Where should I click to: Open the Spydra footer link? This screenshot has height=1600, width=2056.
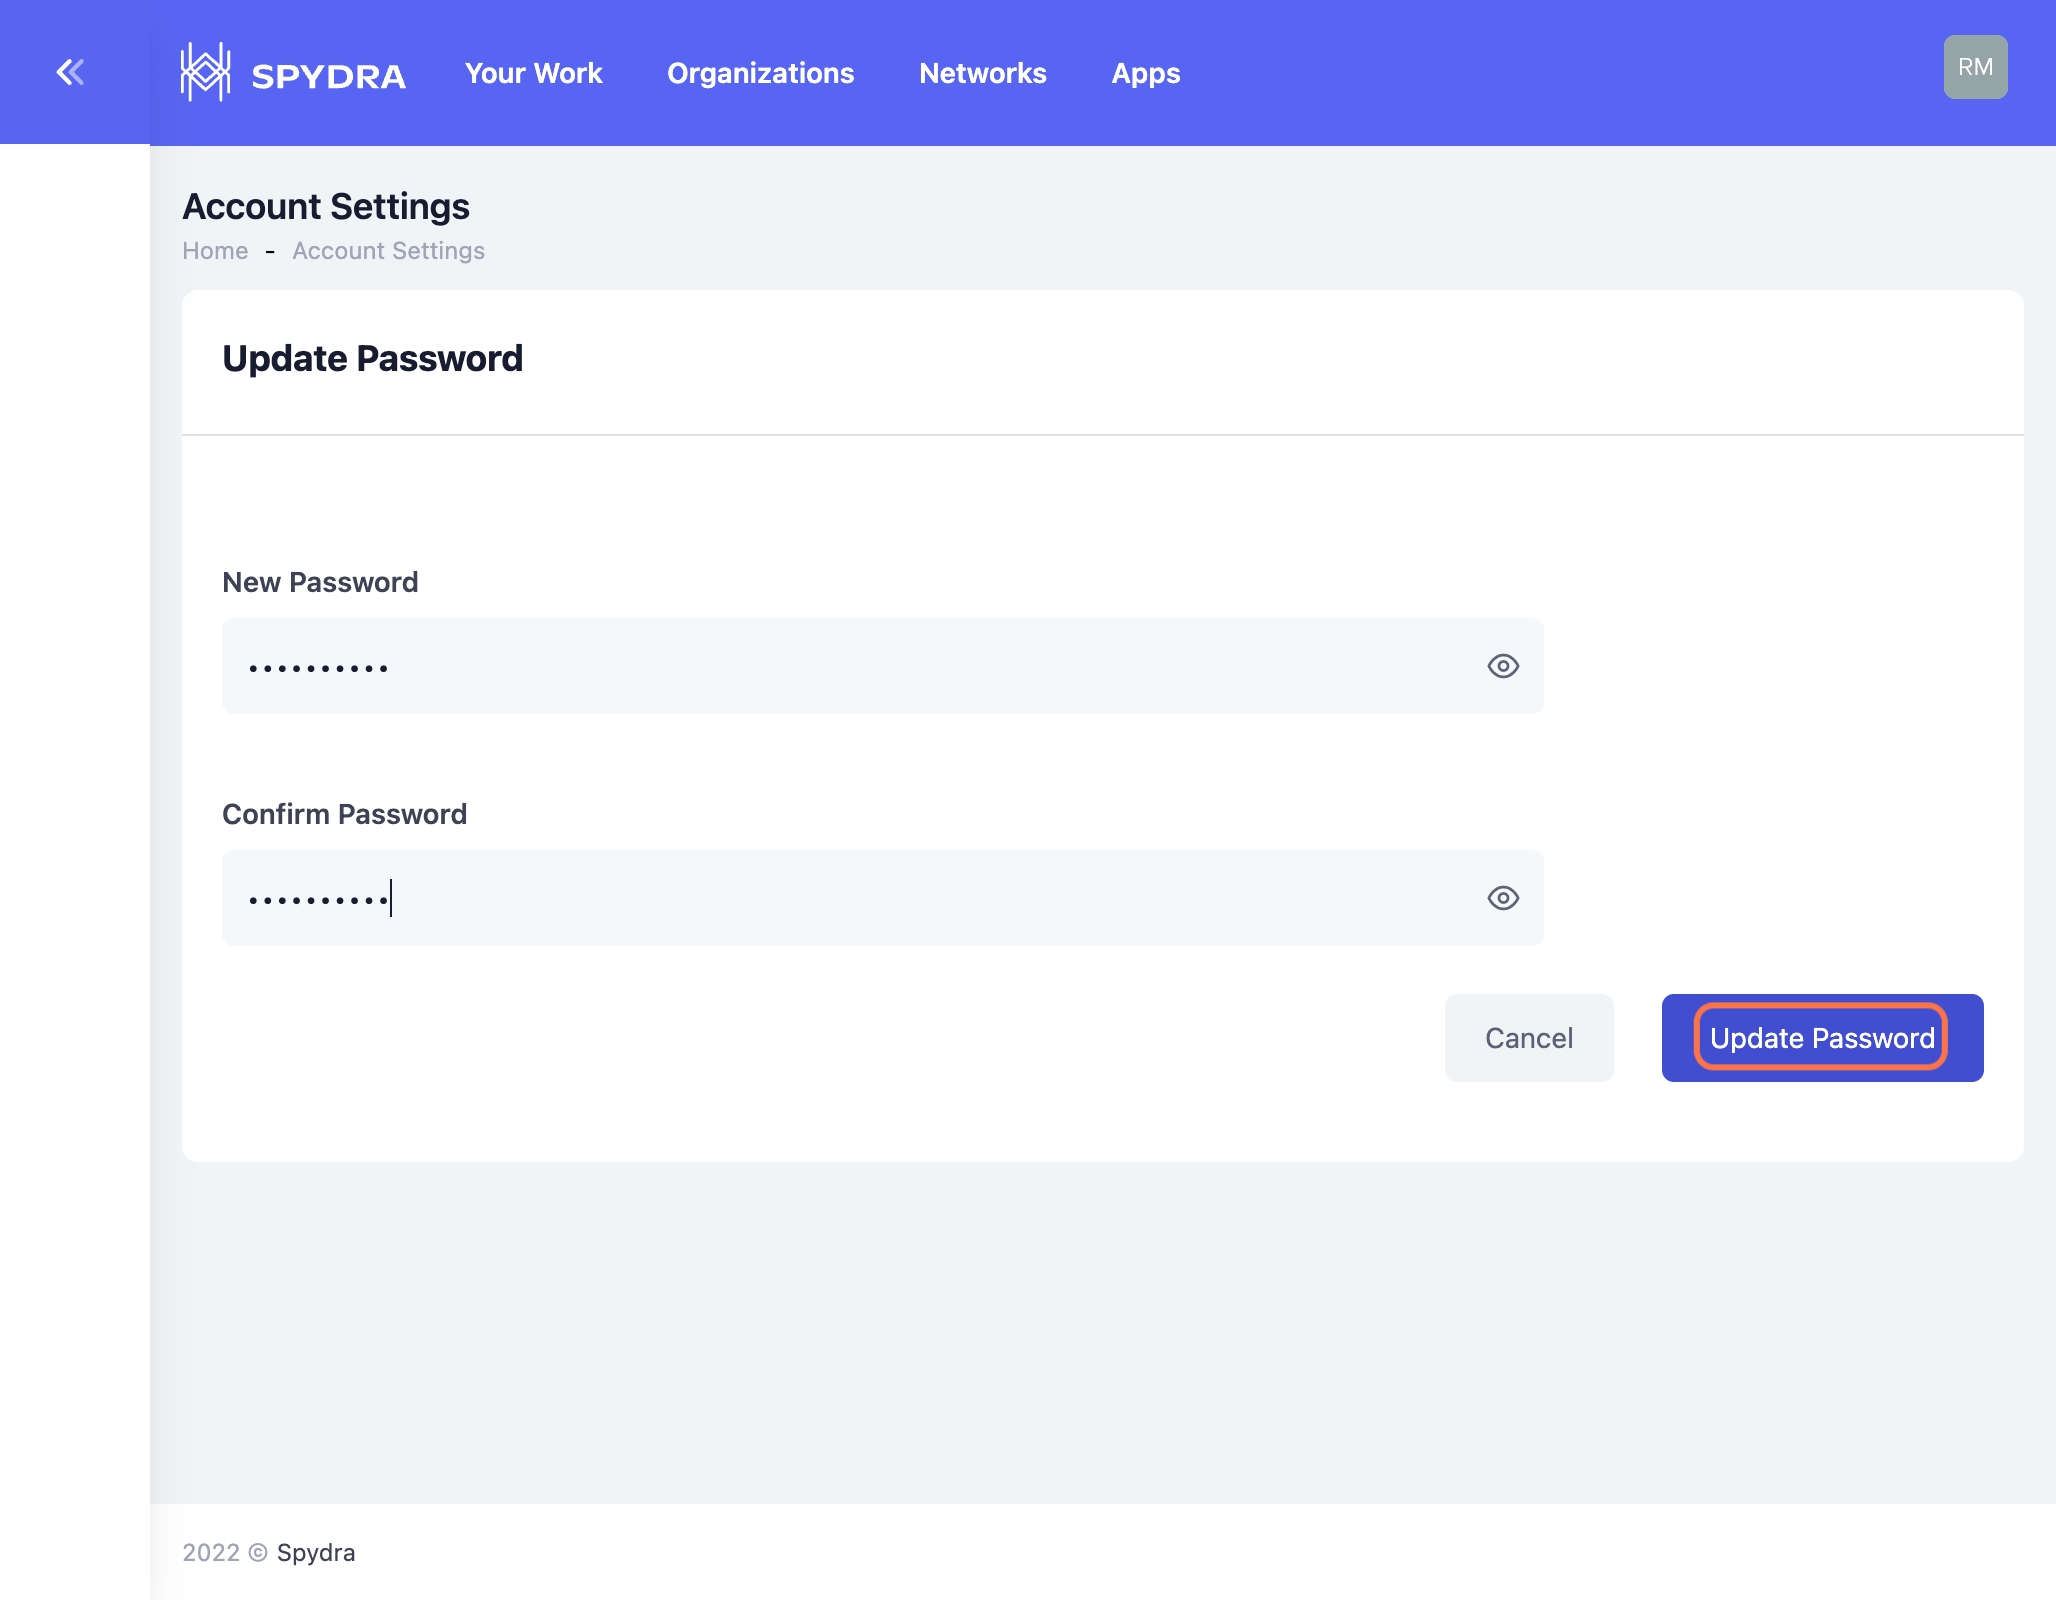pyautogui.click(x=316, y=1552)
